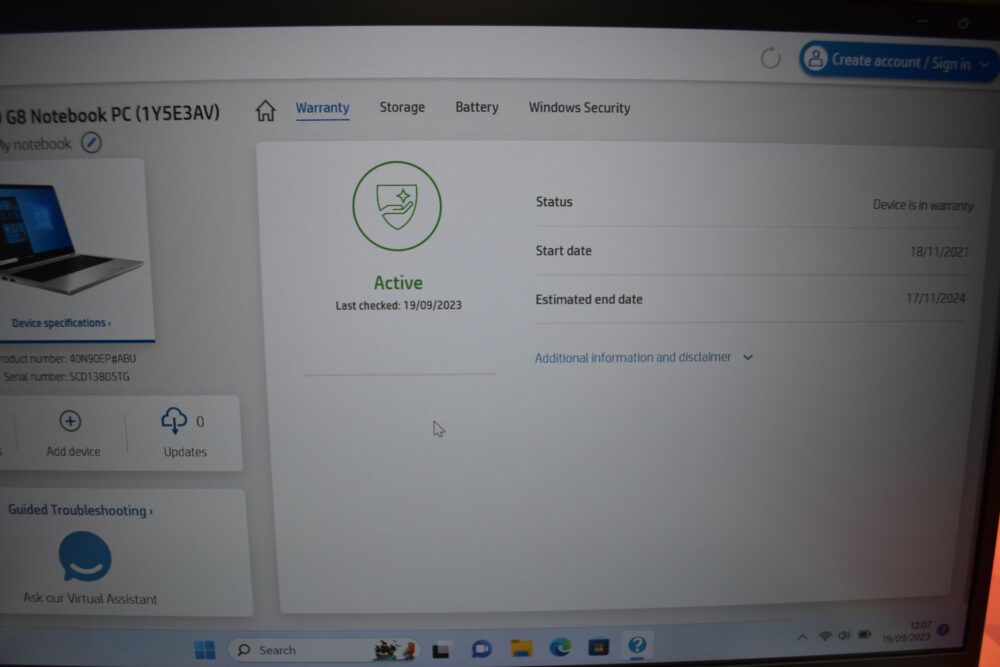Open Updates cloud download icon
This screenshot has width=1000, height=667.
pos(173,420)
